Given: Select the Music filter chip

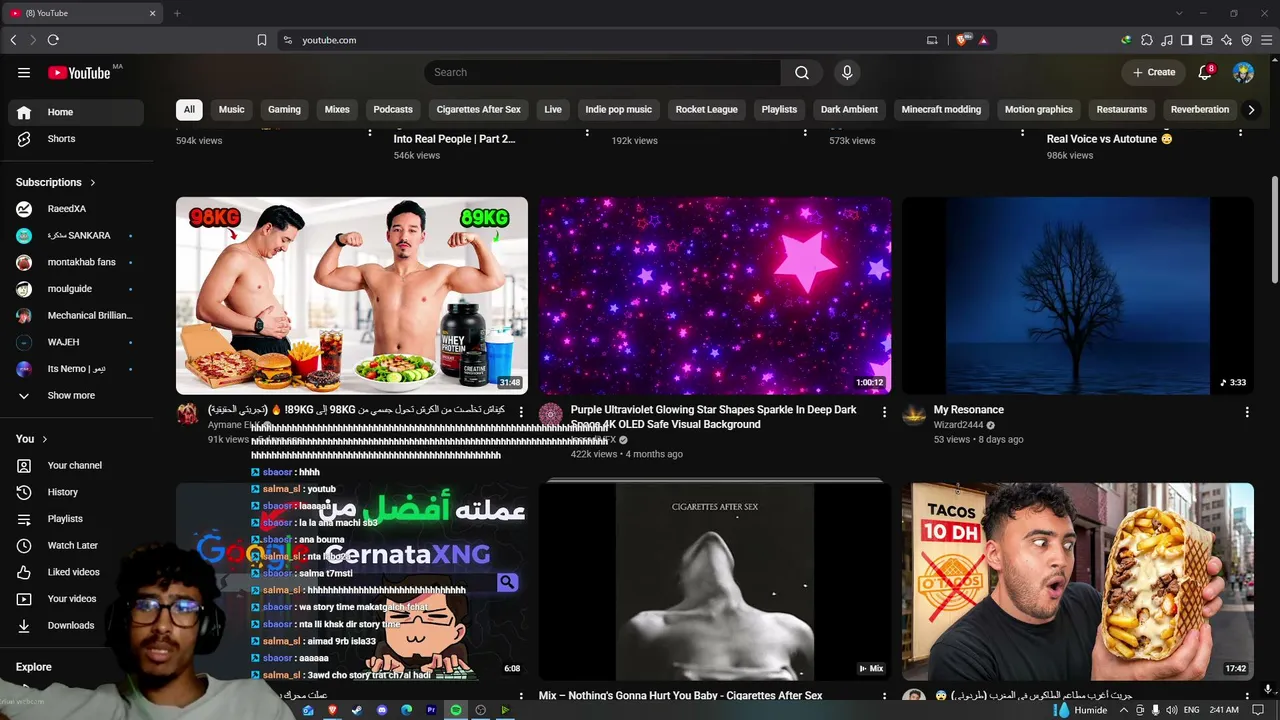Looking at the screenshot, I should tap(231, 110).
